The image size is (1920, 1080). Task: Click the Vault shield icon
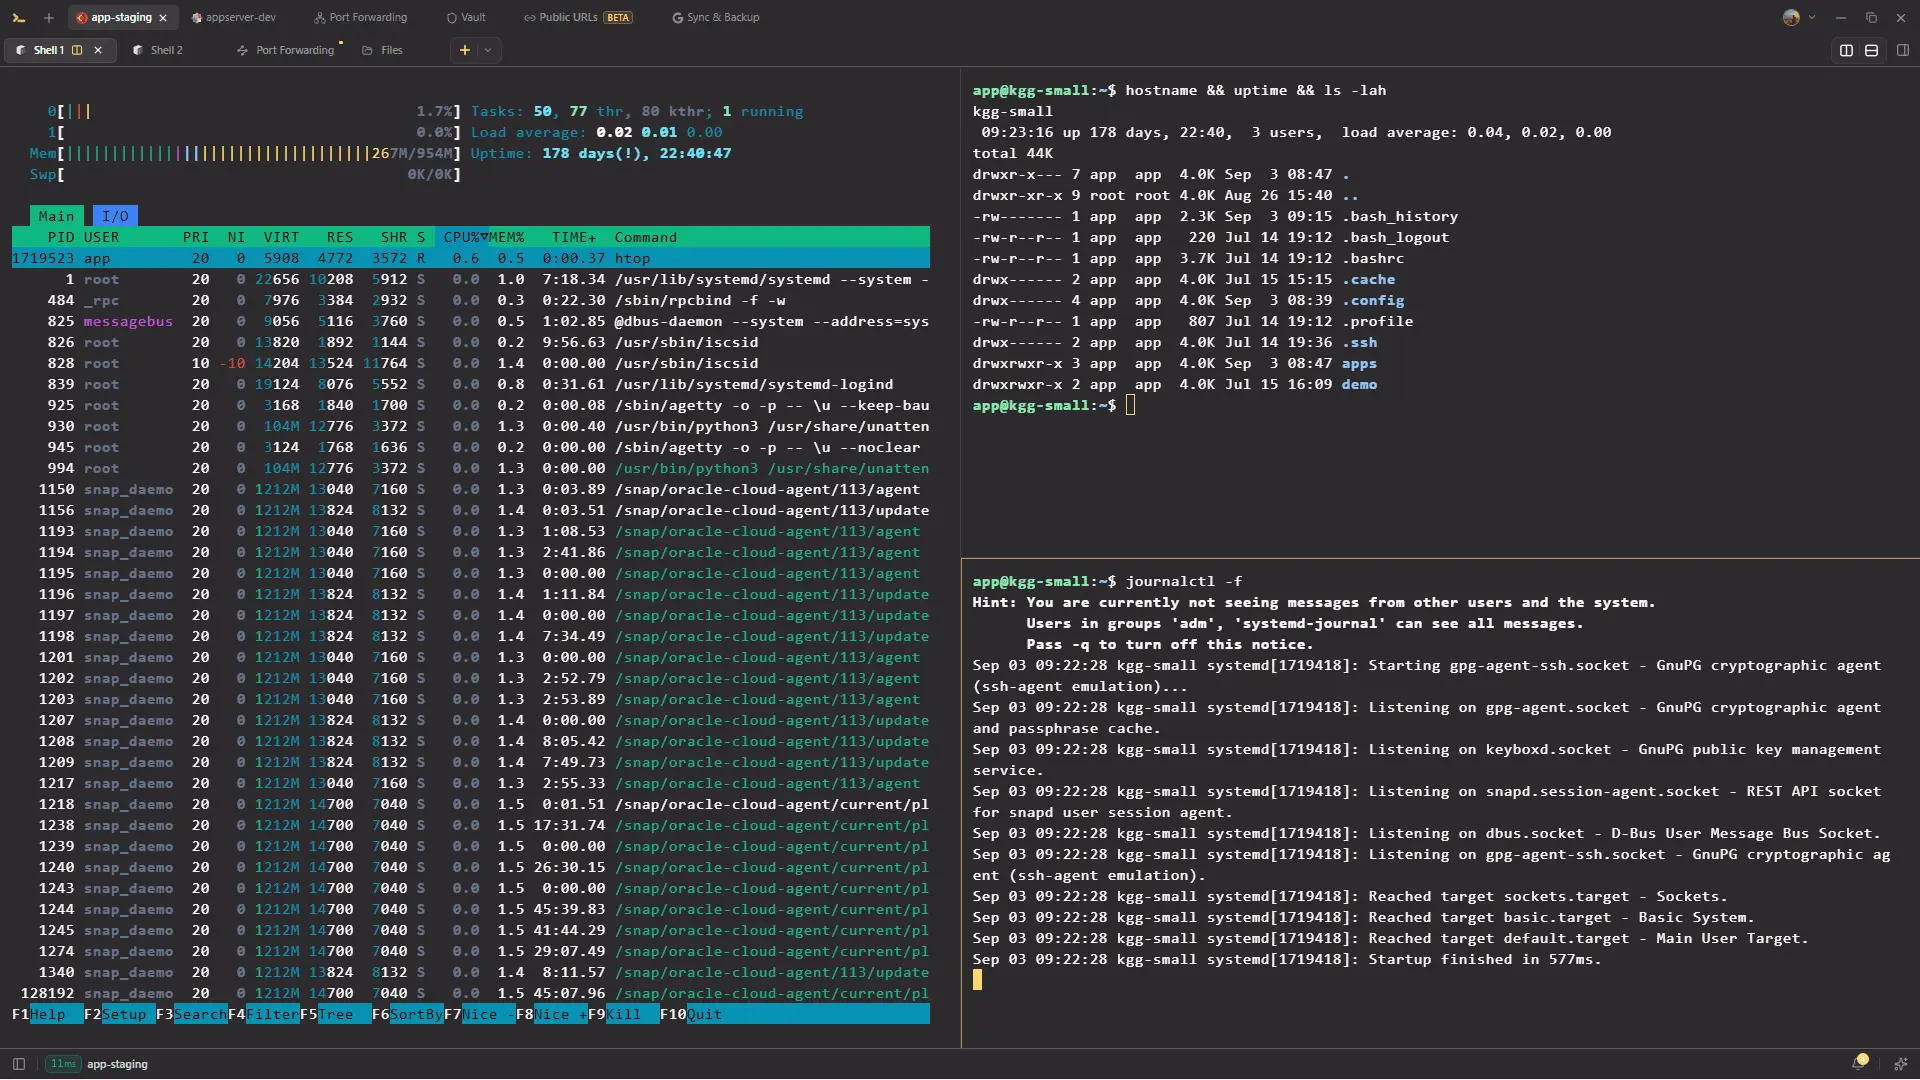pos(452,17)
